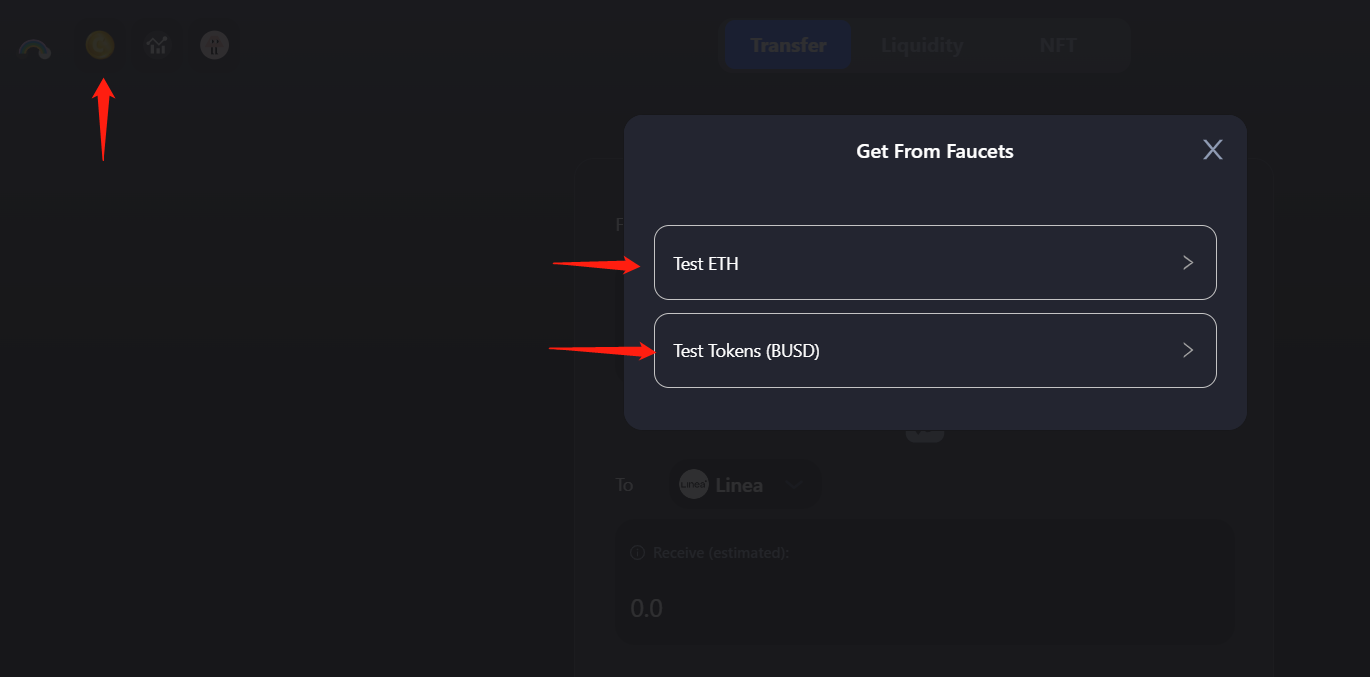Click chevron arrow on Test Tokens (BUSD)
Image resolution: width=1370 pixels, height=677 pixels.
[1188, 350]
